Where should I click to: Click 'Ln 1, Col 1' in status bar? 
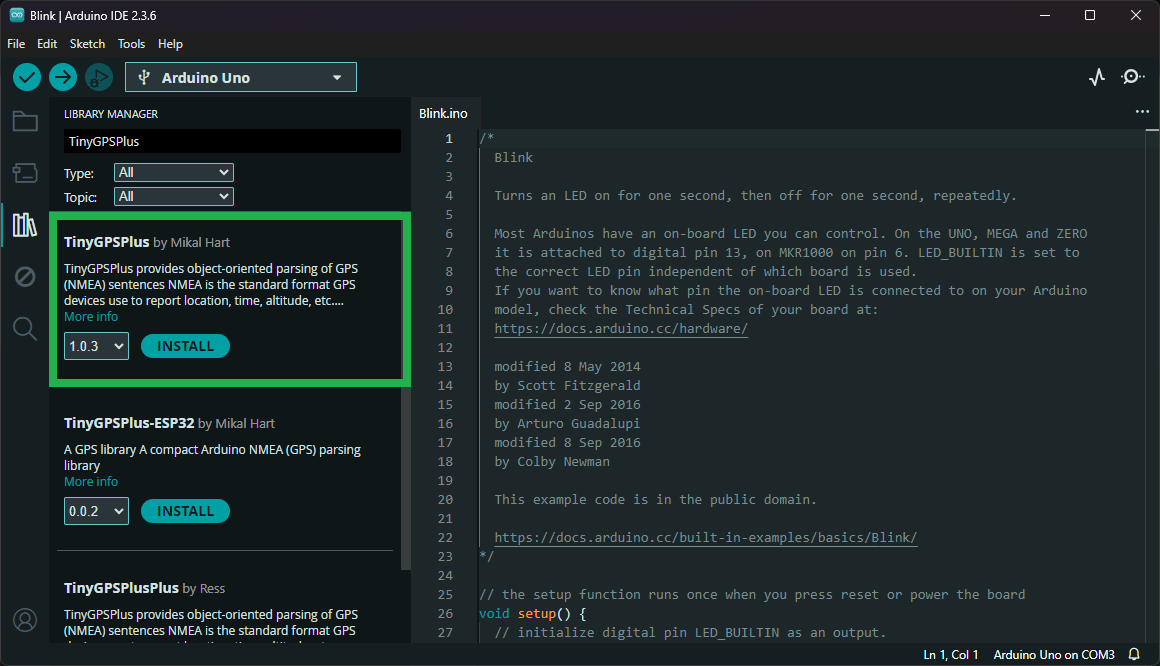[951, 655]
